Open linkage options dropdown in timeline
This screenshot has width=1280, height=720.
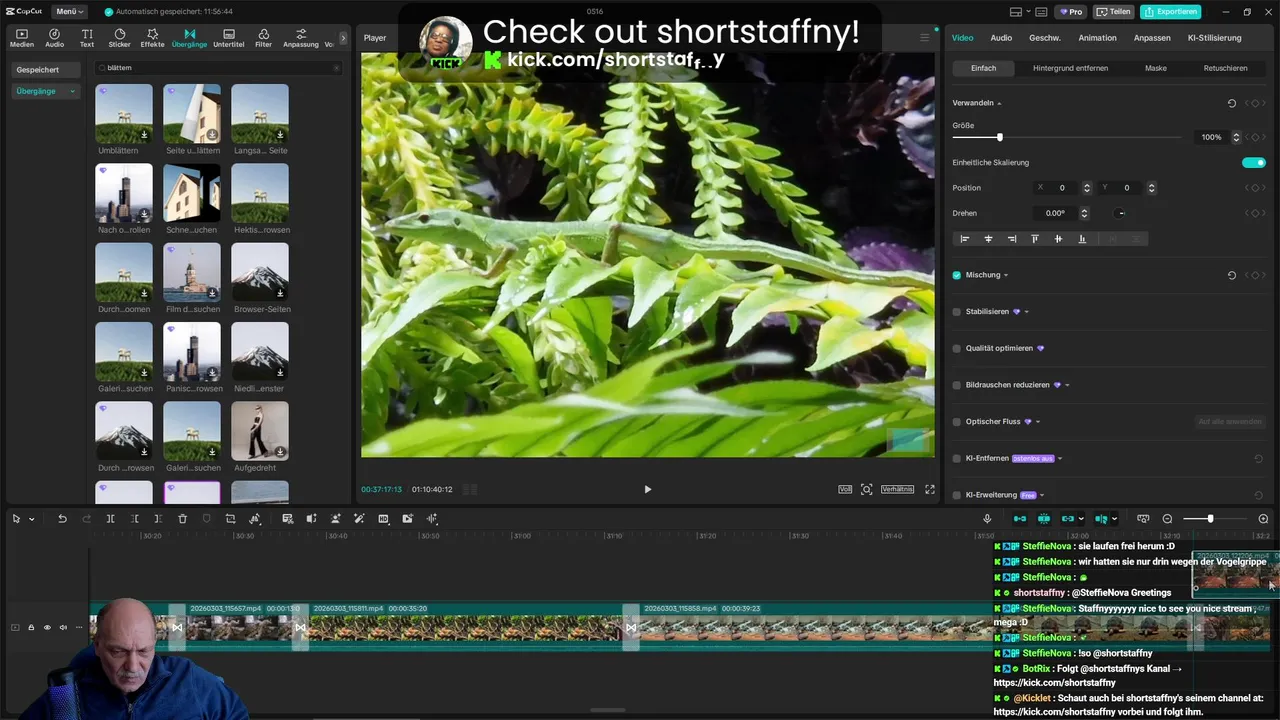1083,519
